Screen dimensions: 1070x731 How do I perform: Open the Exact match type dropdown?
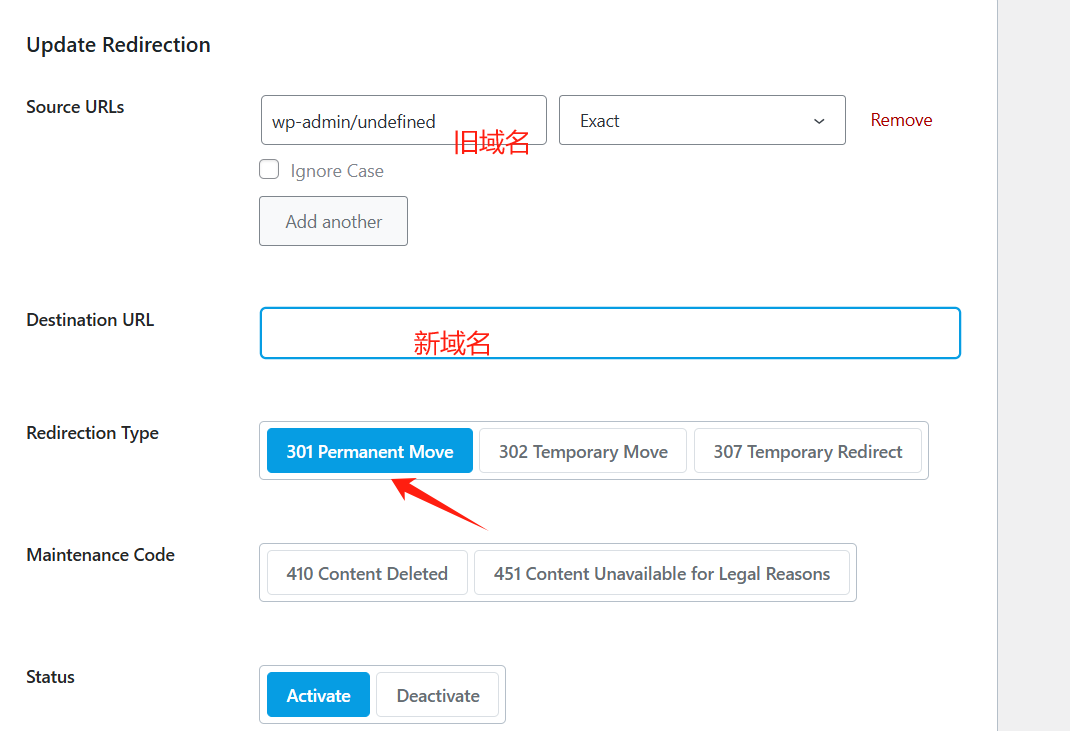click(x=700, y=119)
